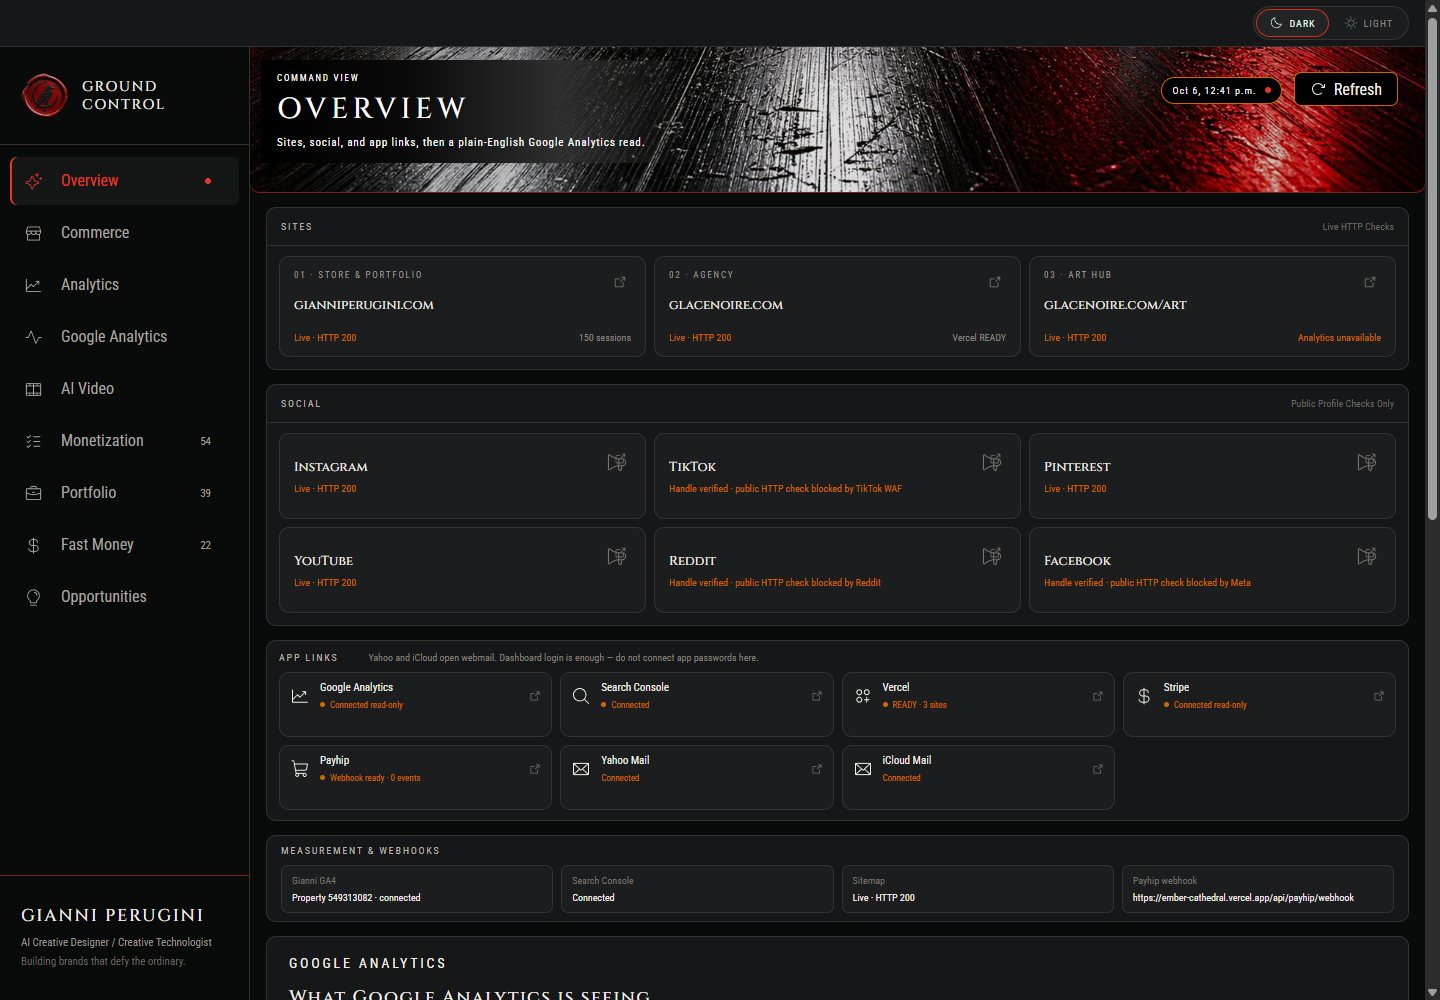Click the Monetization checklist icon
The width and height of the screenshot is (1440, 1000).
(33, 441)
